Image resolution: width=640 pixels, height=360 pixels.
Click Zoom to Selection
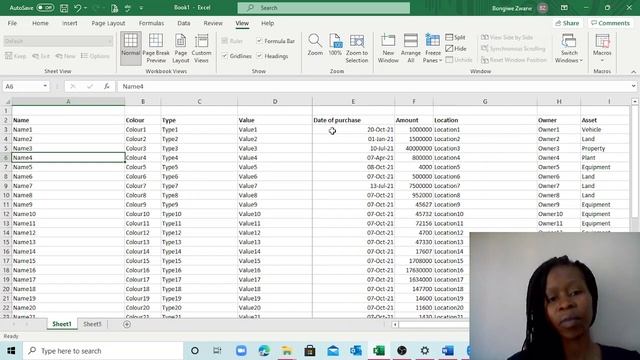[x=357, y=48]
